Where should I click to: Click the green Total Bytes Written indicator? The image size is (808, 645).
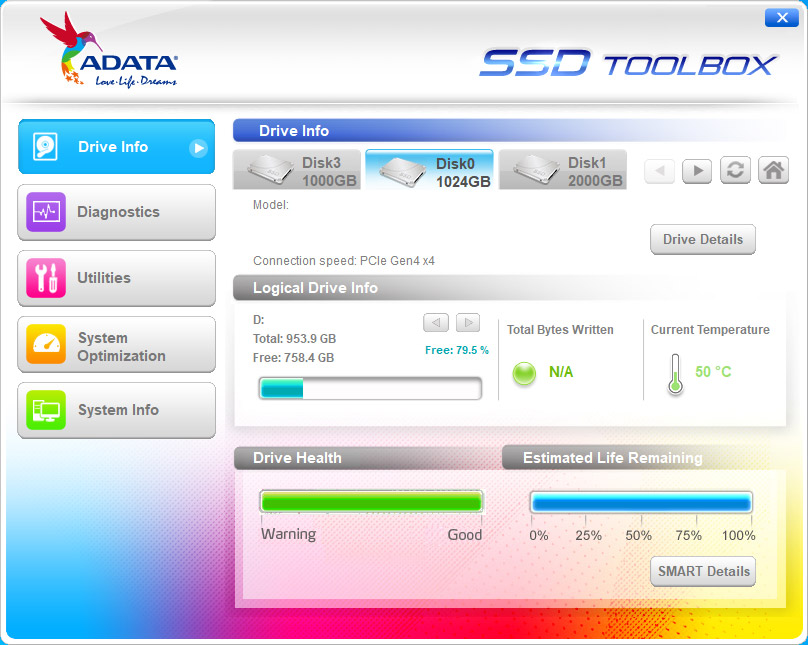point(524,372)
